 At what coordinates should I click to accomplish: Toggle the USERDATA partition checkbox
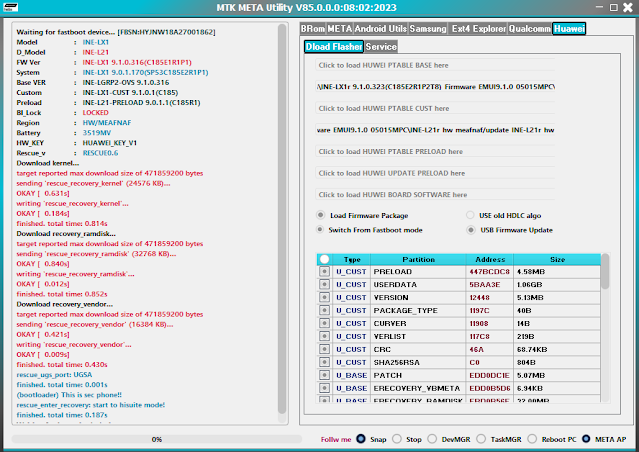[324, 284]
